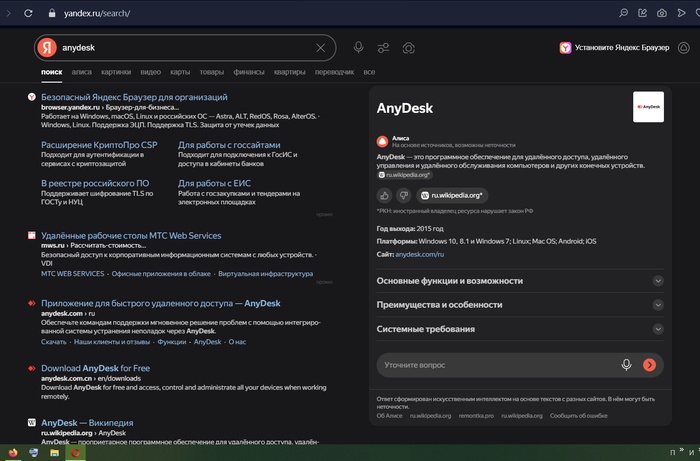Switch to the видео tab
Screen dimensions: 700x461
click(150, 72)
